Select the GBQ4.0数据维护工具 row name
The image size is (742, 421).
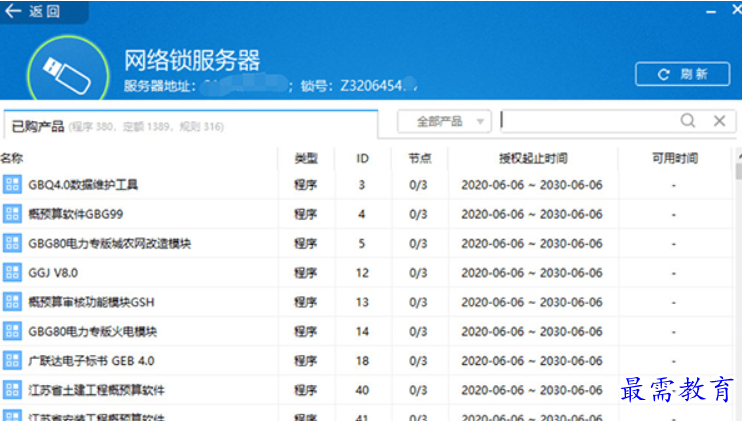(83, 184)
